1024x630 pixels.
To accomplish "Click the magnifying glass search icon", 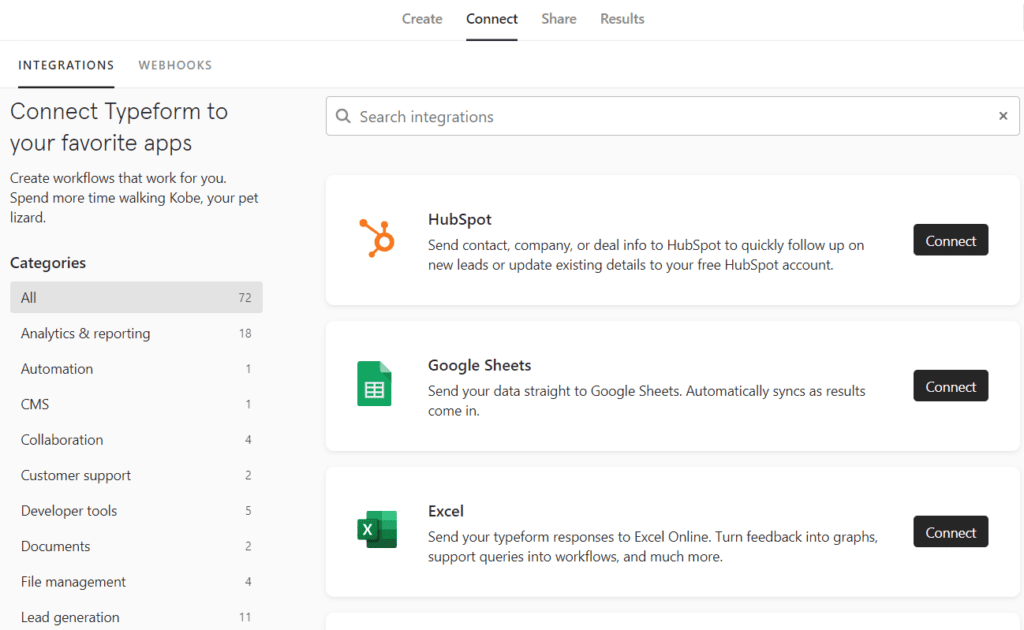I will (343, 116).
